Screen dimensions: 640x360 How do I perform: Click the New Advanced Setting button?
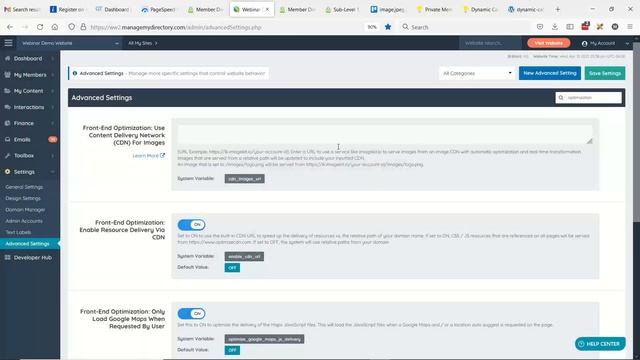pyautogui.click(x=550, y=73)
